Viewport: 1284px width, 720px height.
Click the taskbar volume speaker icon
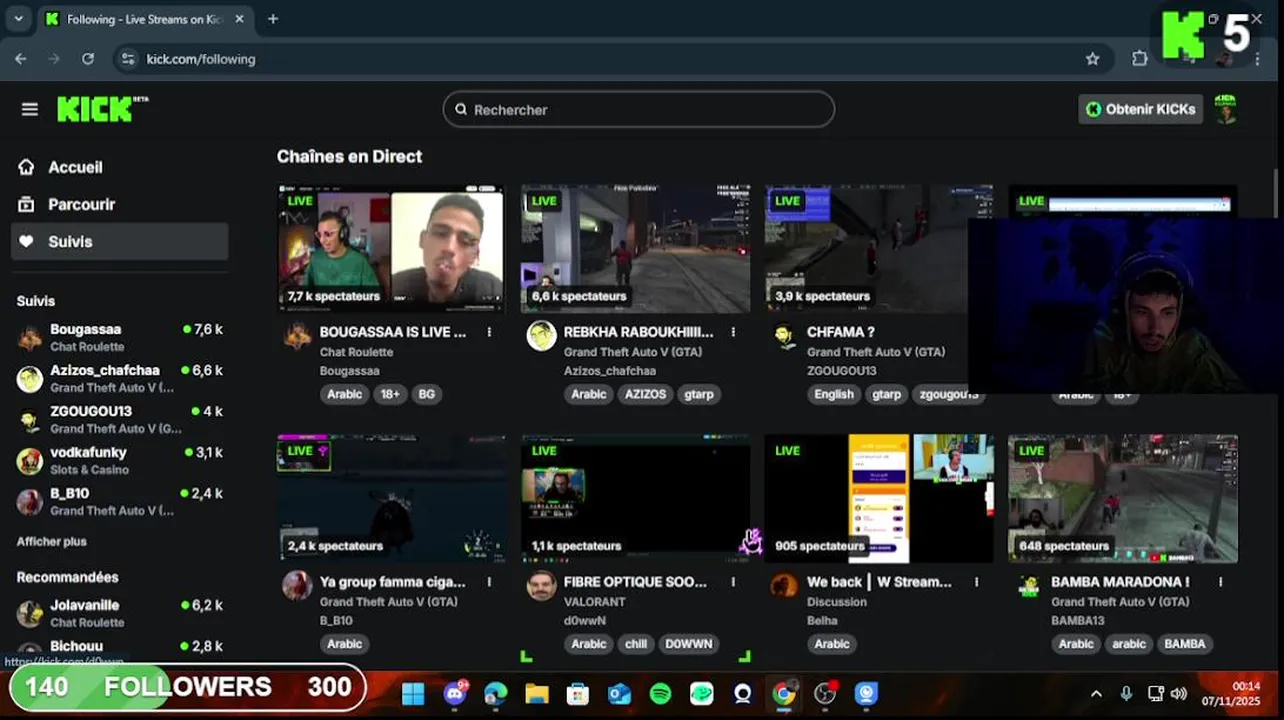click(1179, 693)
